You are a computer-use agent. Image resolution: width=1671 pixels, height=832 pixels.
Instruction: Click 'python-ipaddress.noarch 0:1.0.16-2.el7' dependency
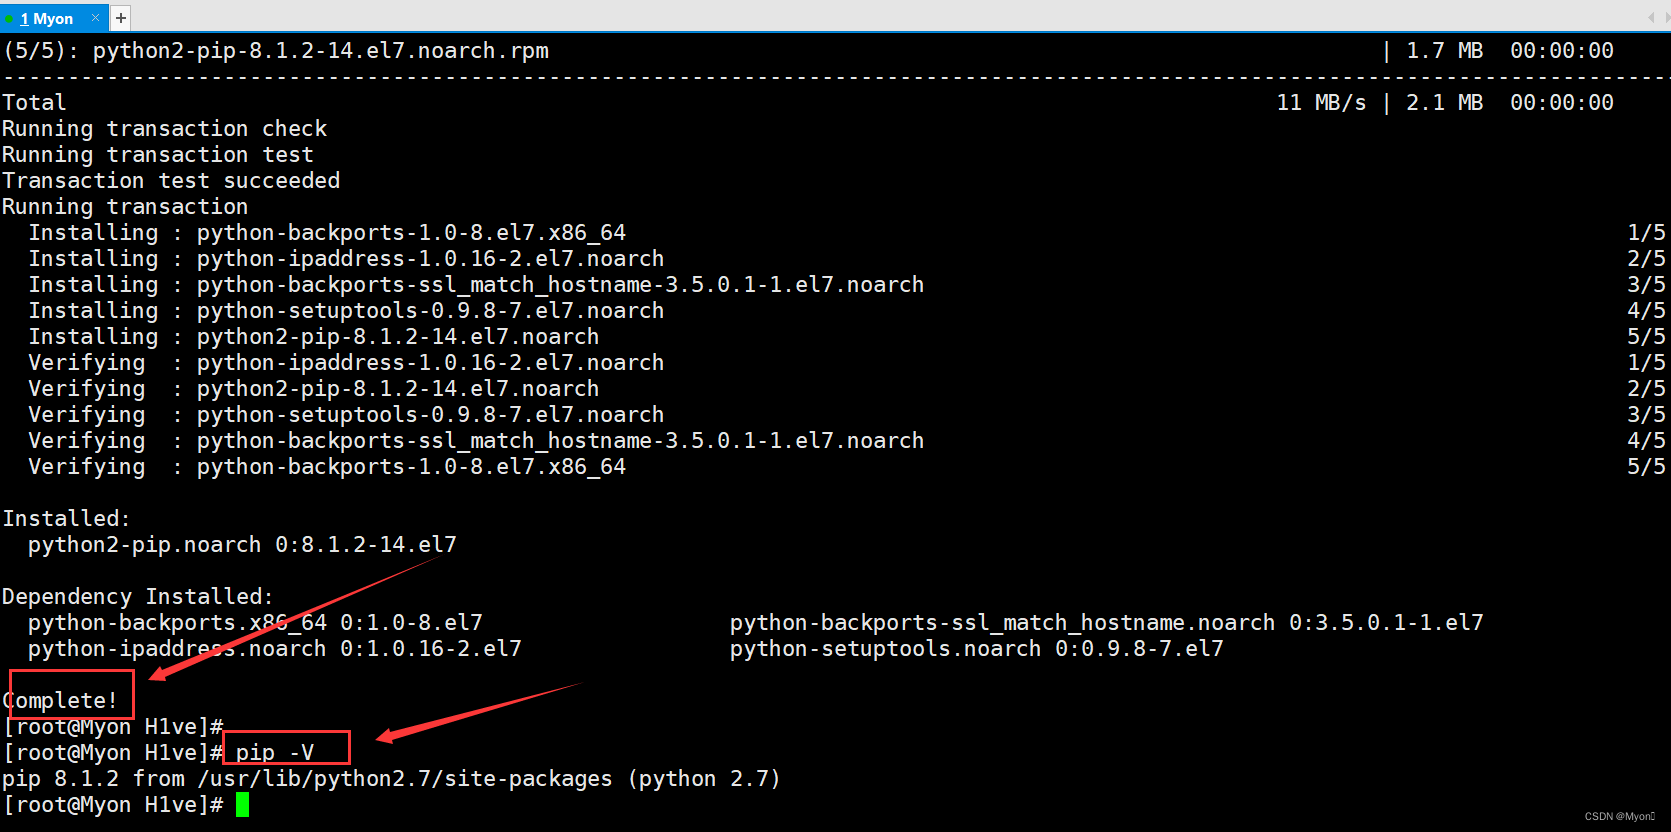tap(275, 649)
